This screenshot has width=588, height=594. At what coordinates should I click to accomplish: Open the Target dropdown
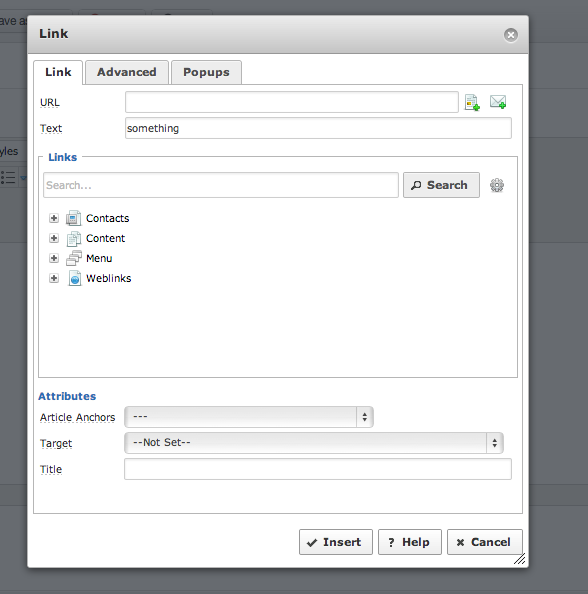(314, 443)
